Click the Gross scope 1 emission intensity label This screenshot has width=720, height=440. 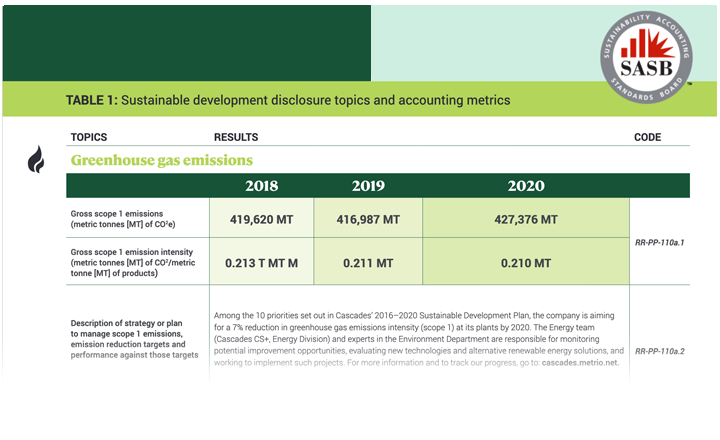(133, 262)
